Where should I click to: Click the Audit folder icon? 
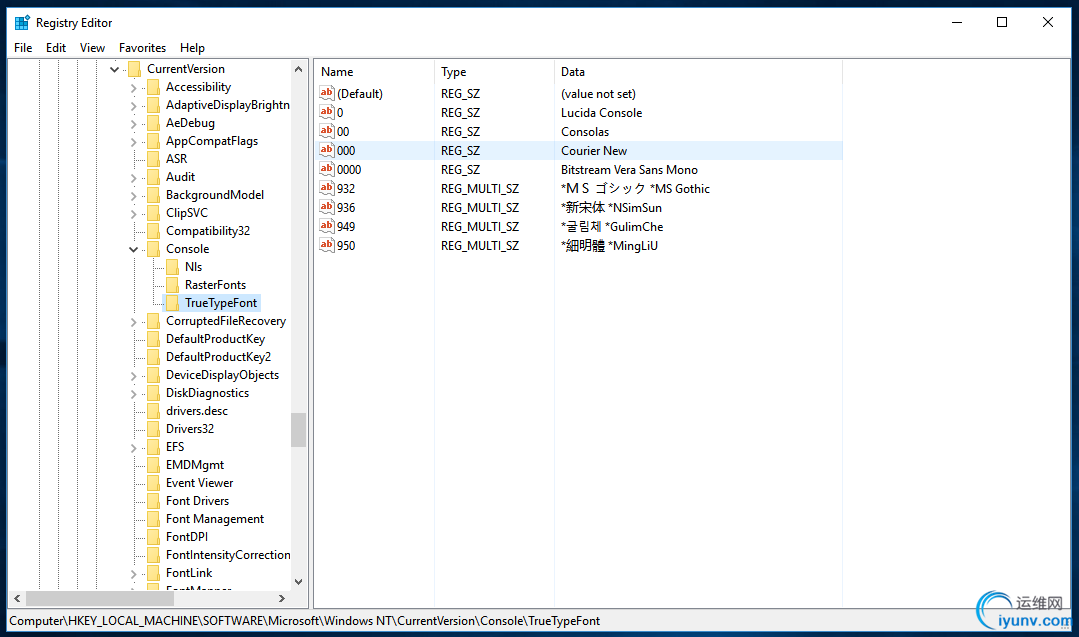(x=153, y=177)
